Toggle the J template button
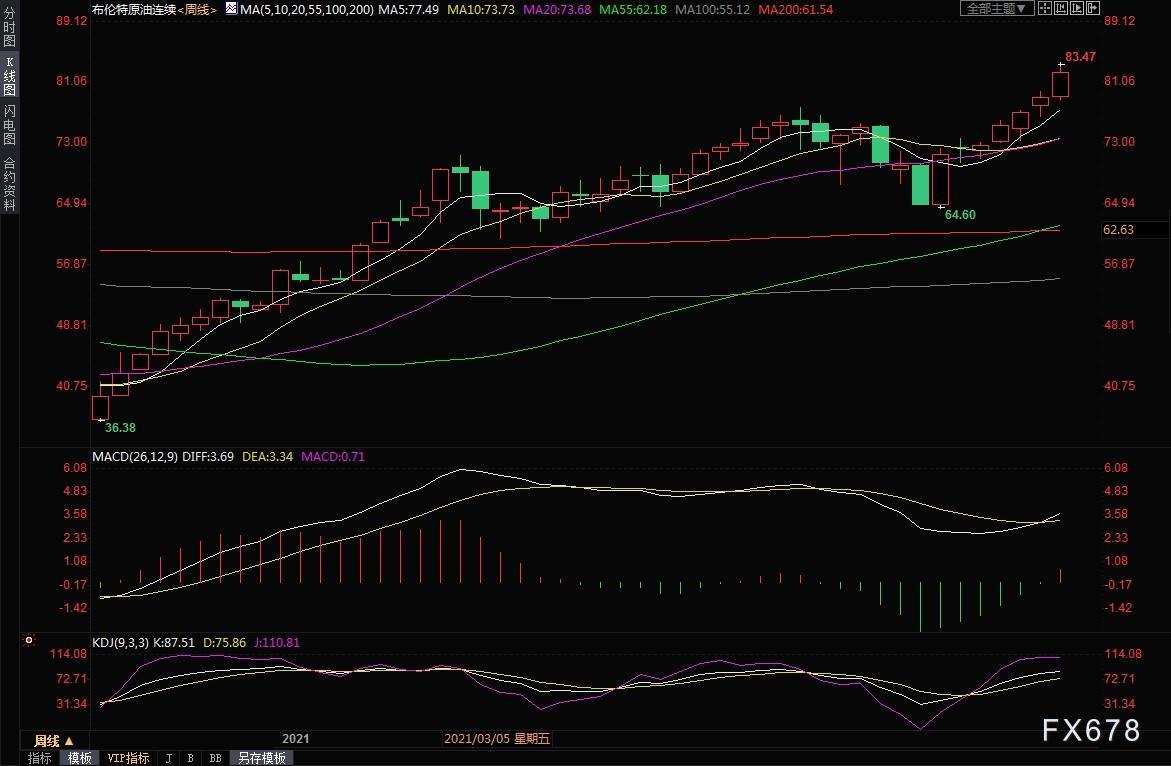This screenshot has width=1171, height=766. click(x=169, y=758)
